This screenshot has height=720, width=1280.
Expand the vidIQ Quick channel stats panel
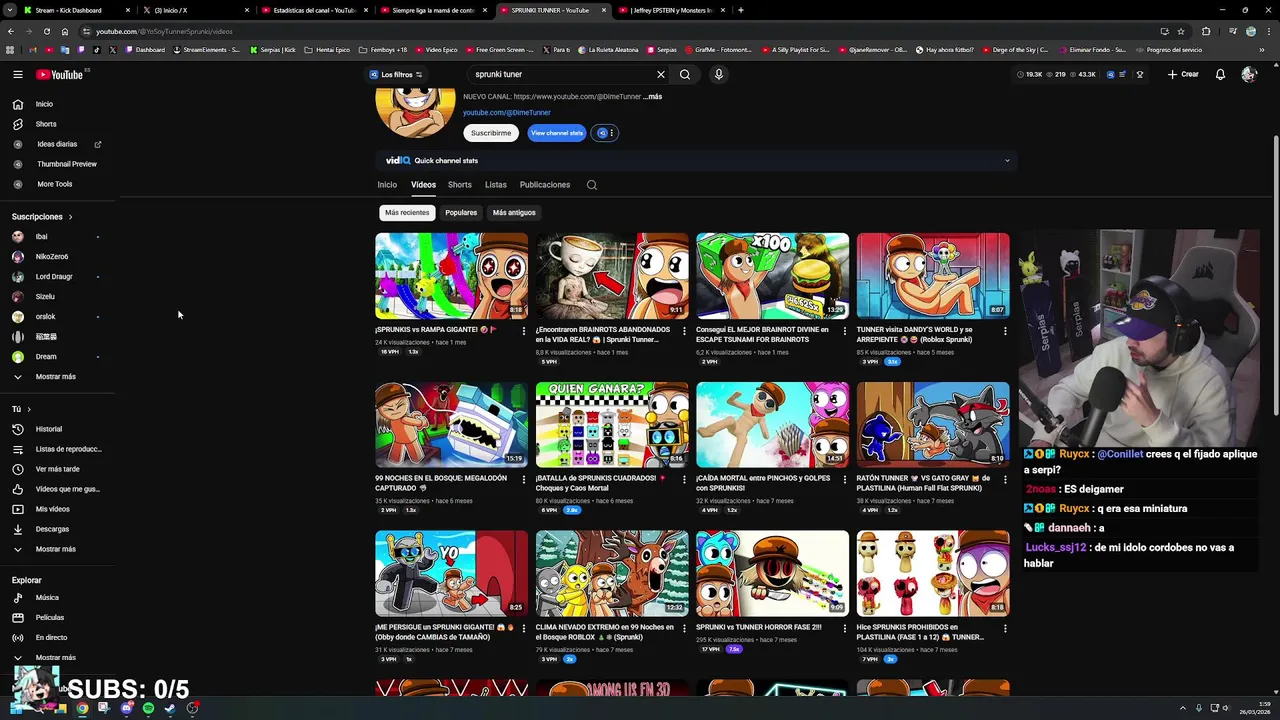point(1007,160)
